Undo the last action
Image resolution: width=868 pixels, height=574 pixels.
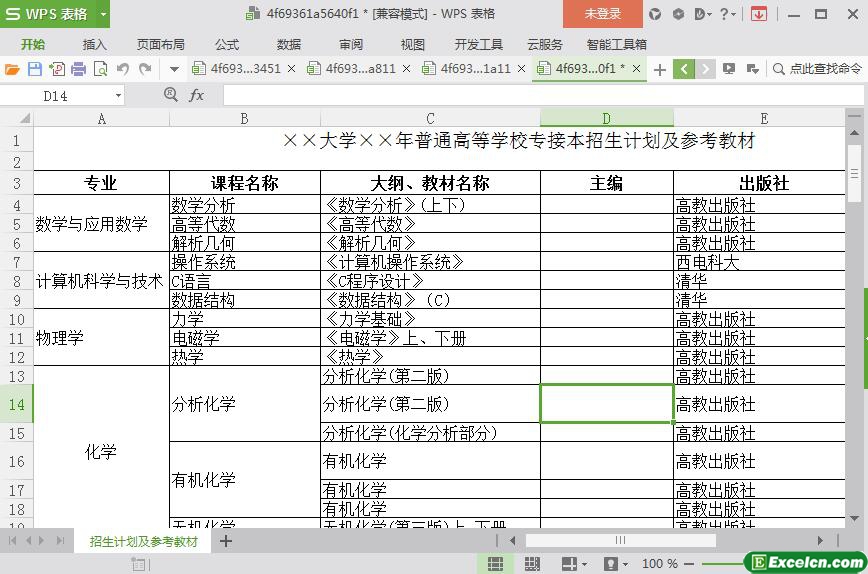coord(123,69)
